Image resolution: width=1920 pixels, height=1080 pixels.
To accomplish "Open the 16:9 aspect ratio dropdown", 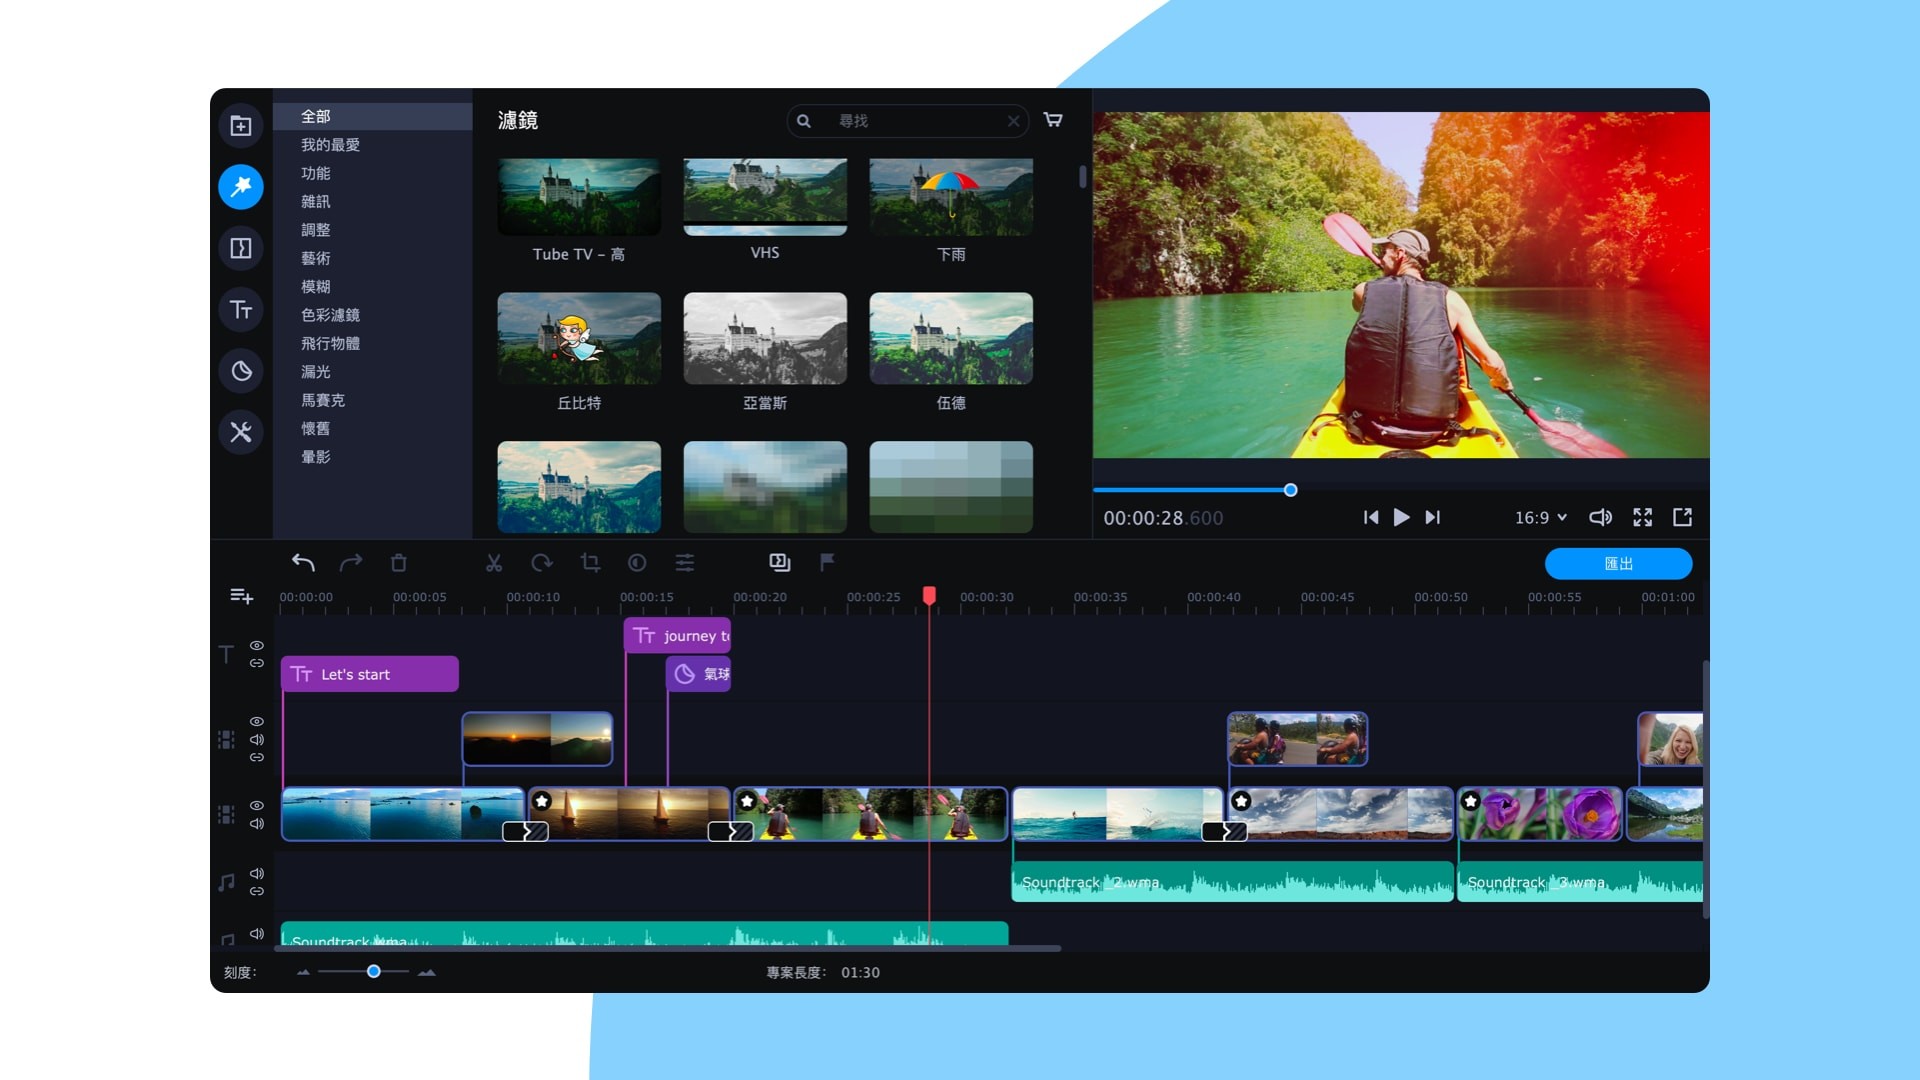I will [1540, 517].
